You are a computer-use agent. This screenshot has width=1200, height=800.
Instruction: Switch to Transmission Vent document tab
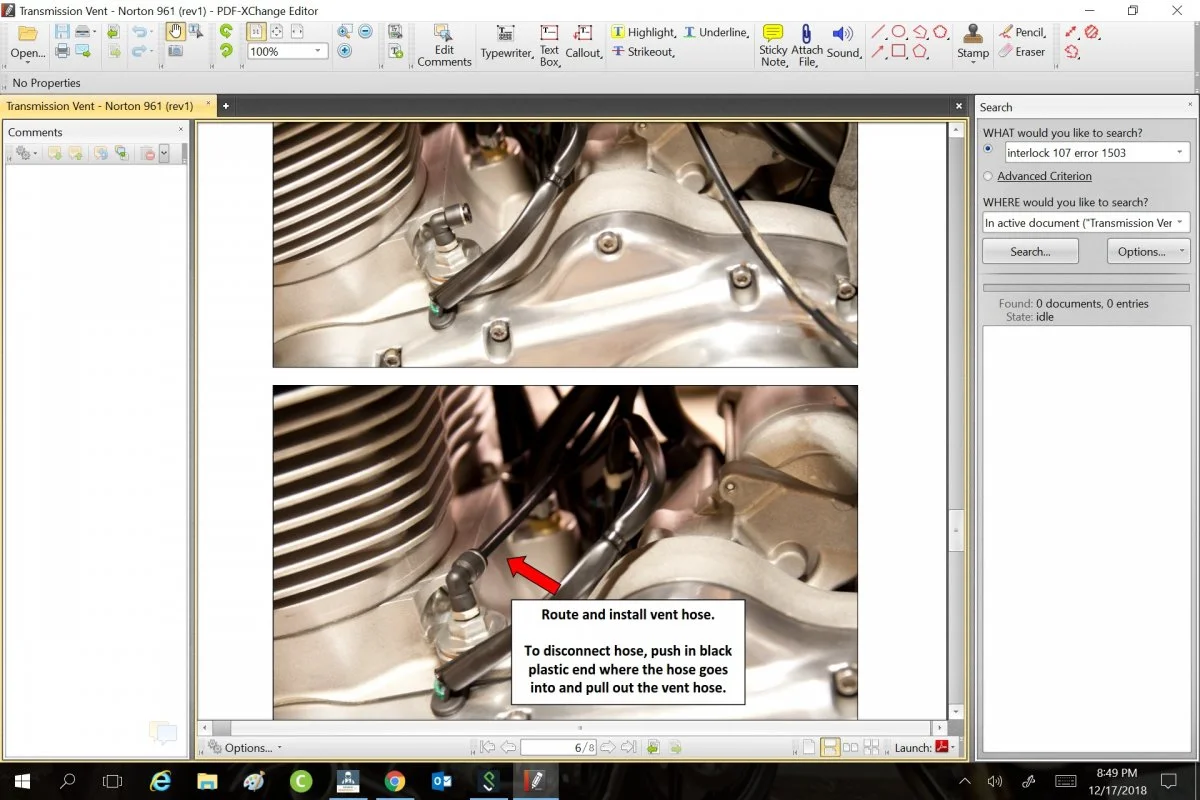100,105
